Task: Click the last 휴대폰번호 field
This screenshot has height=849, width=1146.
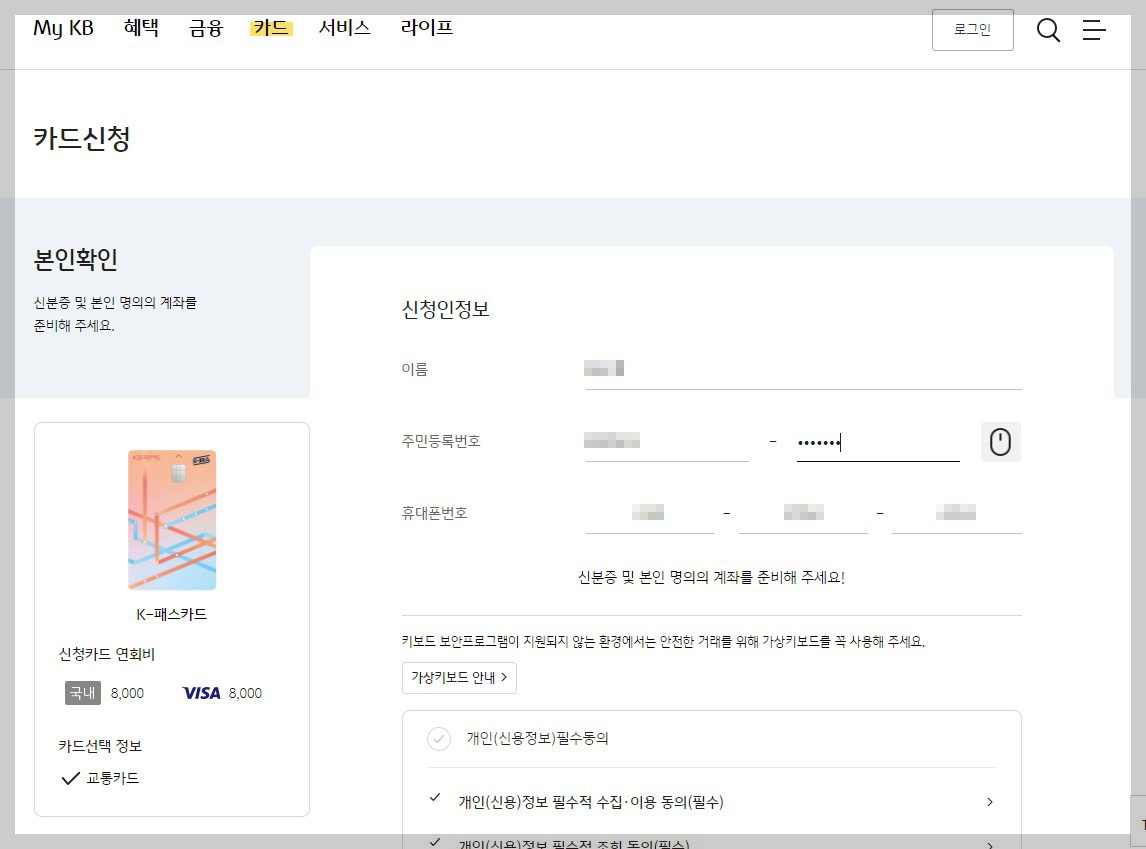Action: coord(957,513)
